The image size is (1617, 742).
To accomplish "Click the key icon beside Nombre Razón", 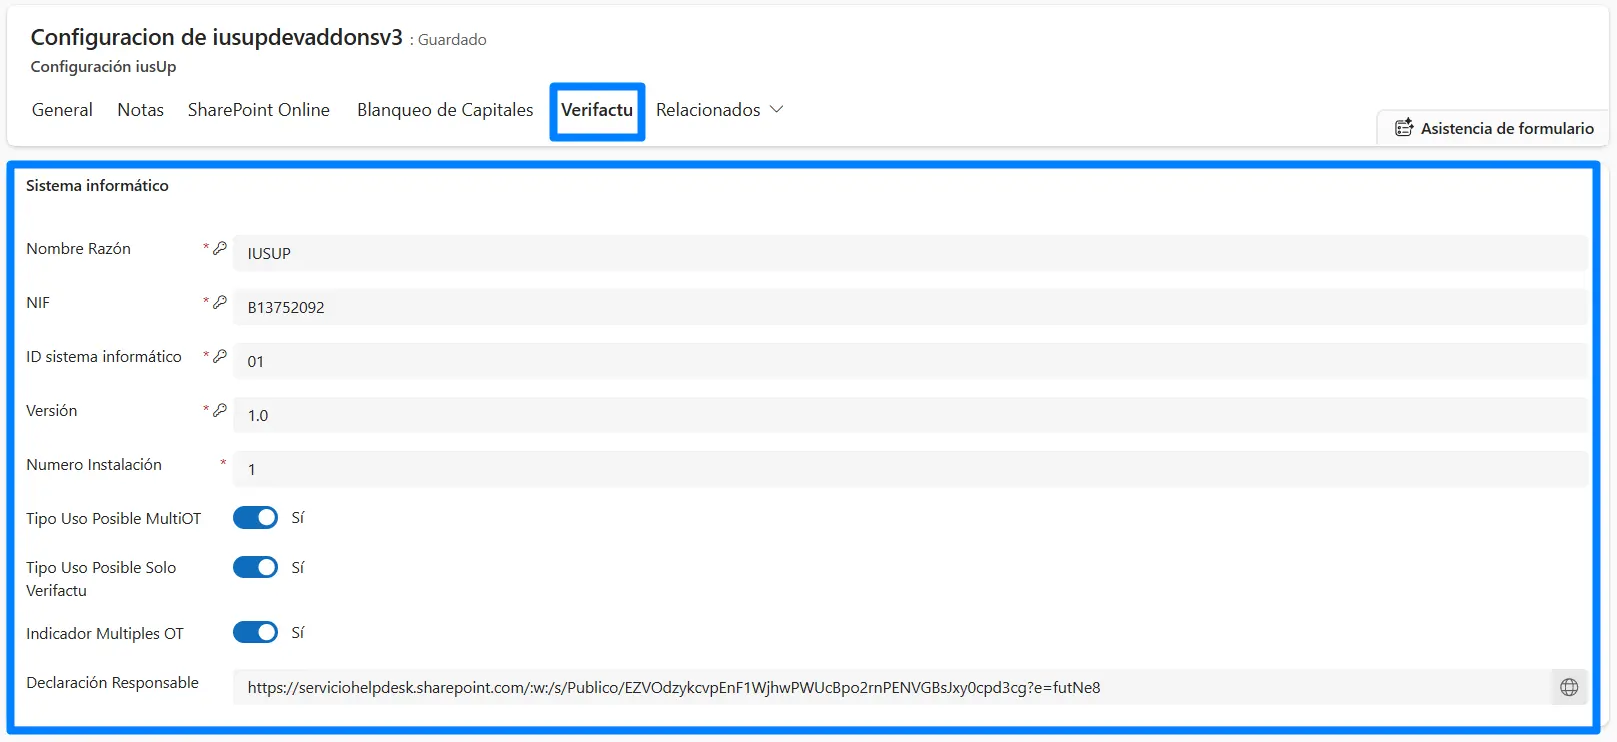I will click(220, 248).
